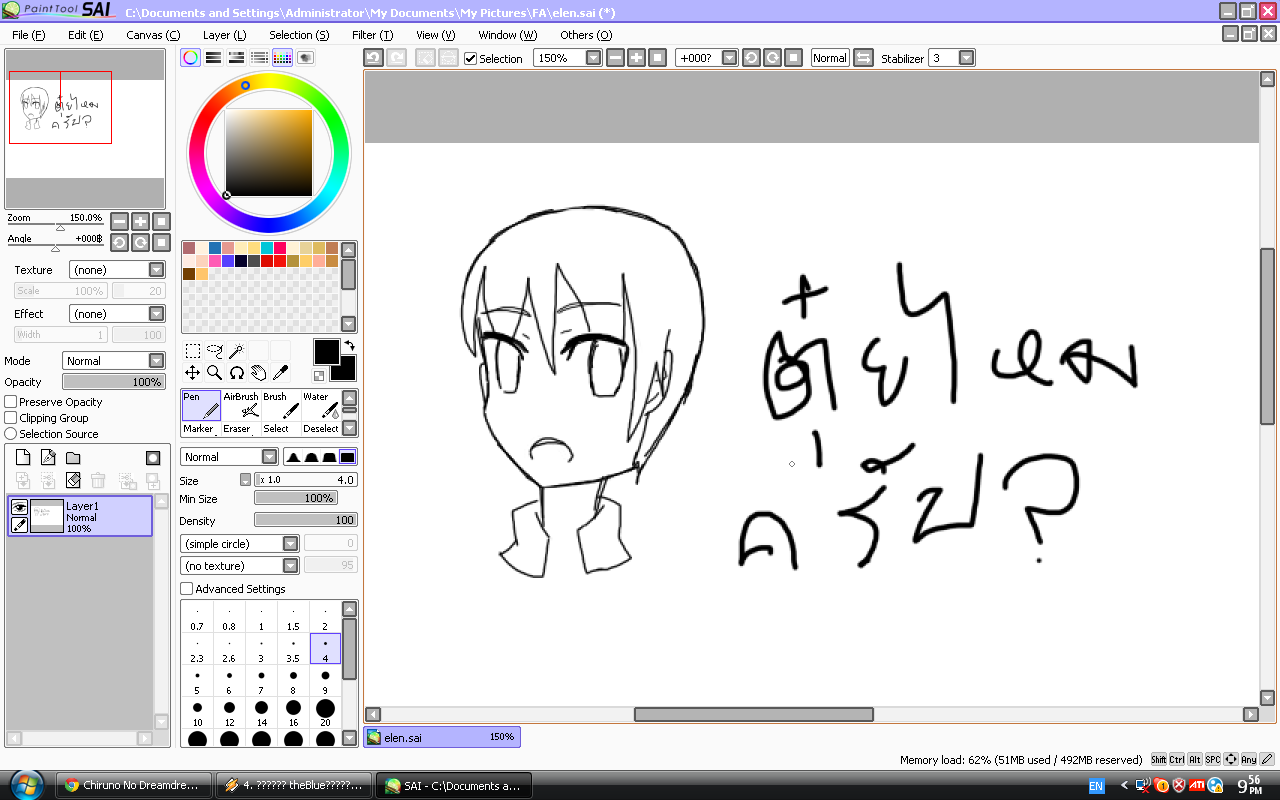The image size is (1280, 800).
Task: Expand Advanced Settings checkbox
Action: click(187, 589)
